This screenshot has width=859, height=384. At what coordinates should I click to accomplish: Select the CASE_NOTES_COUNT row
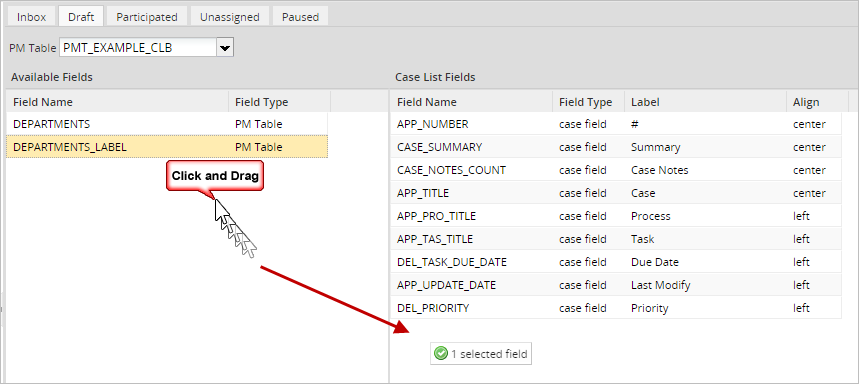[x=616, y=170]
